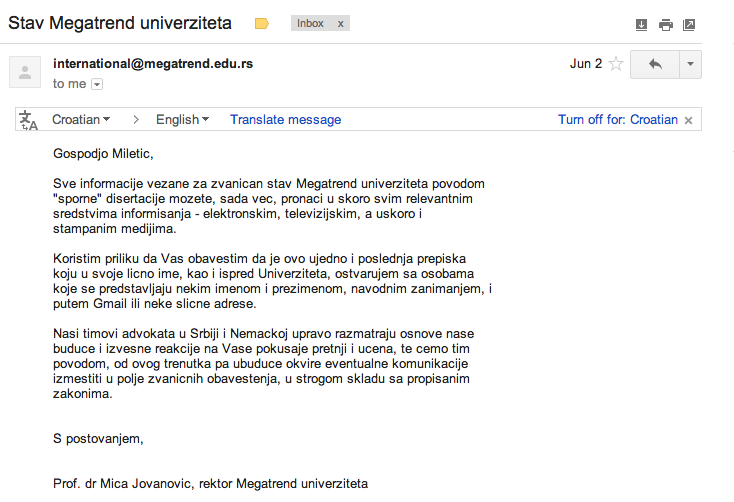Image resolution: width=734 pixels, height=502 pixels.
Task: Click the Jun 2 date stamp
Action: pyautogui.click(x=586, y=64)
